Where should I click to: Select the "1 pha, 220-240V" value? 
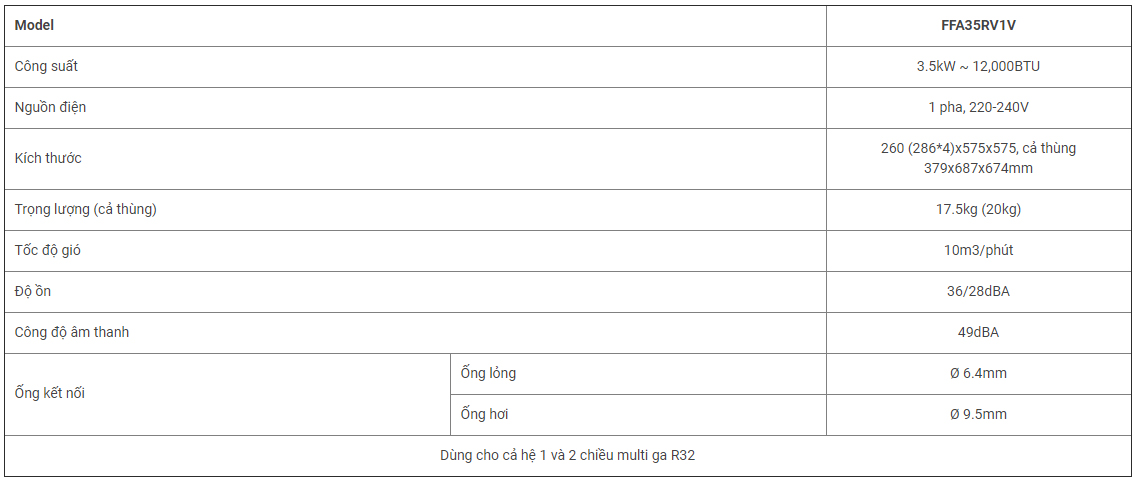click(x=978, y=107)
